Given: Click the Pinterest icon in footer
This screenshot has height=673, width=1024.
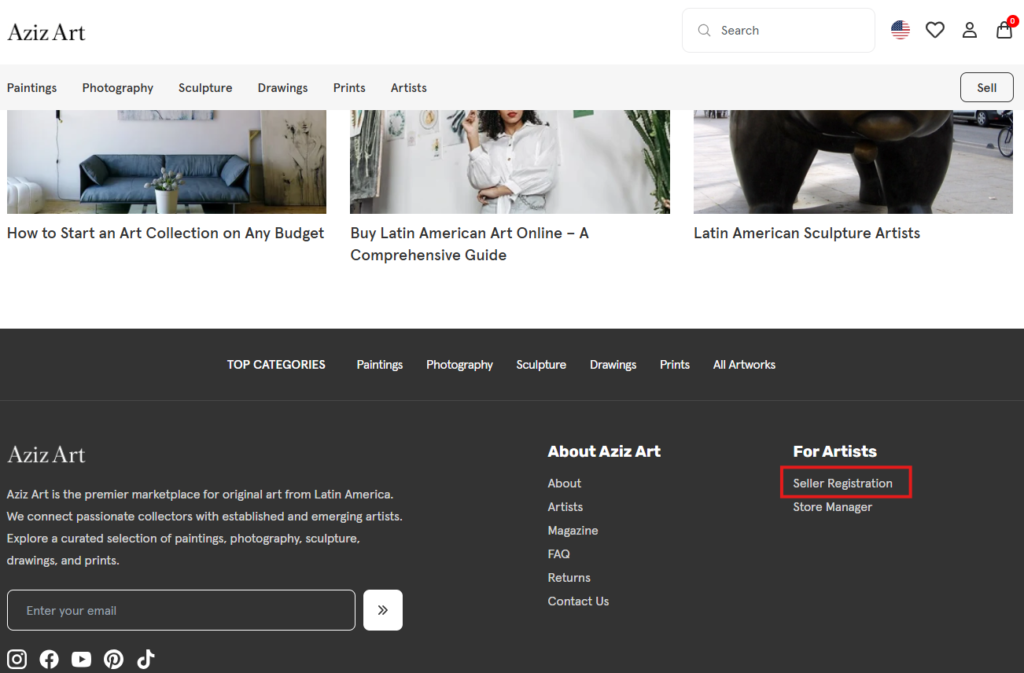Looking at the screenshot, I should point(114,659).
